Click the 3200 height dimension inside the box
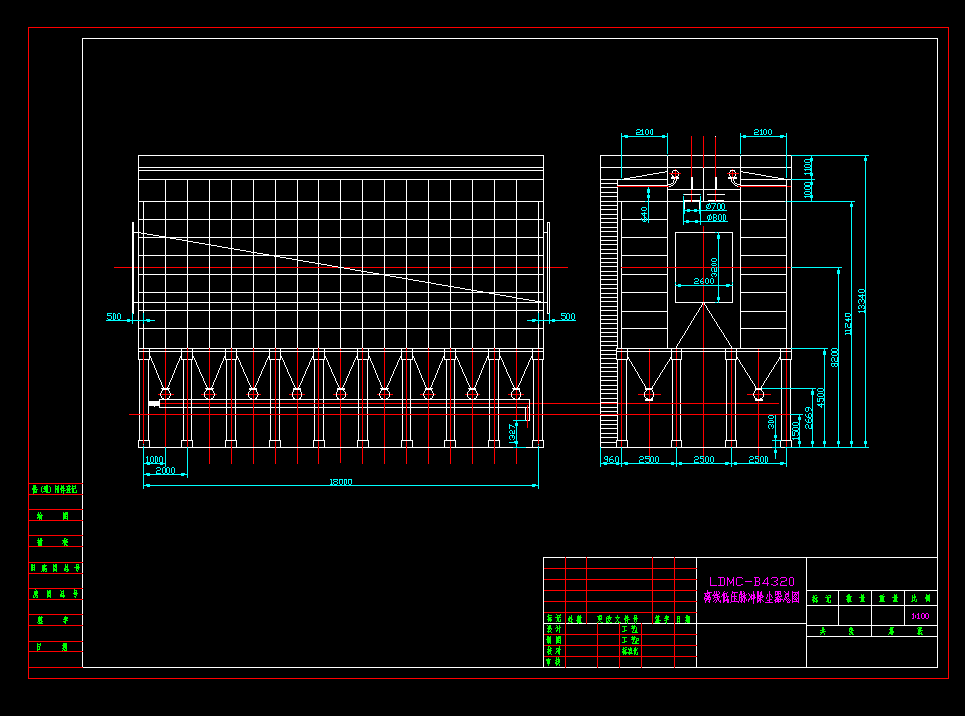The width and height of the screenshot is (965, 716). click(x=714, y=267)
